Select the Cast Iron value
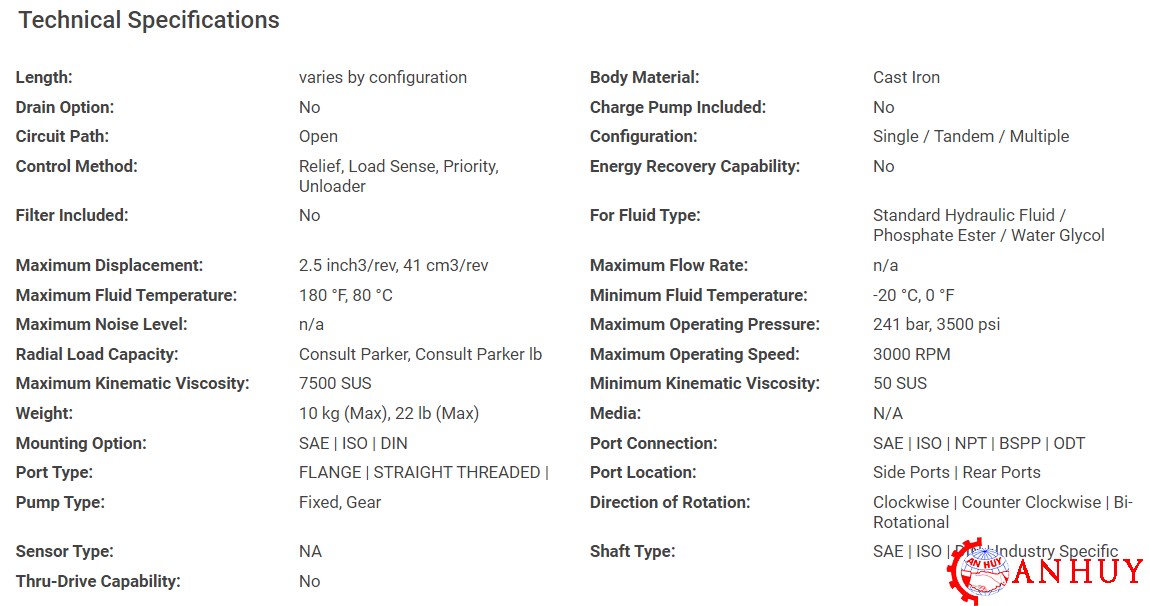The height and width of the screenshot is (606, 1150). (x=906, y=77)
